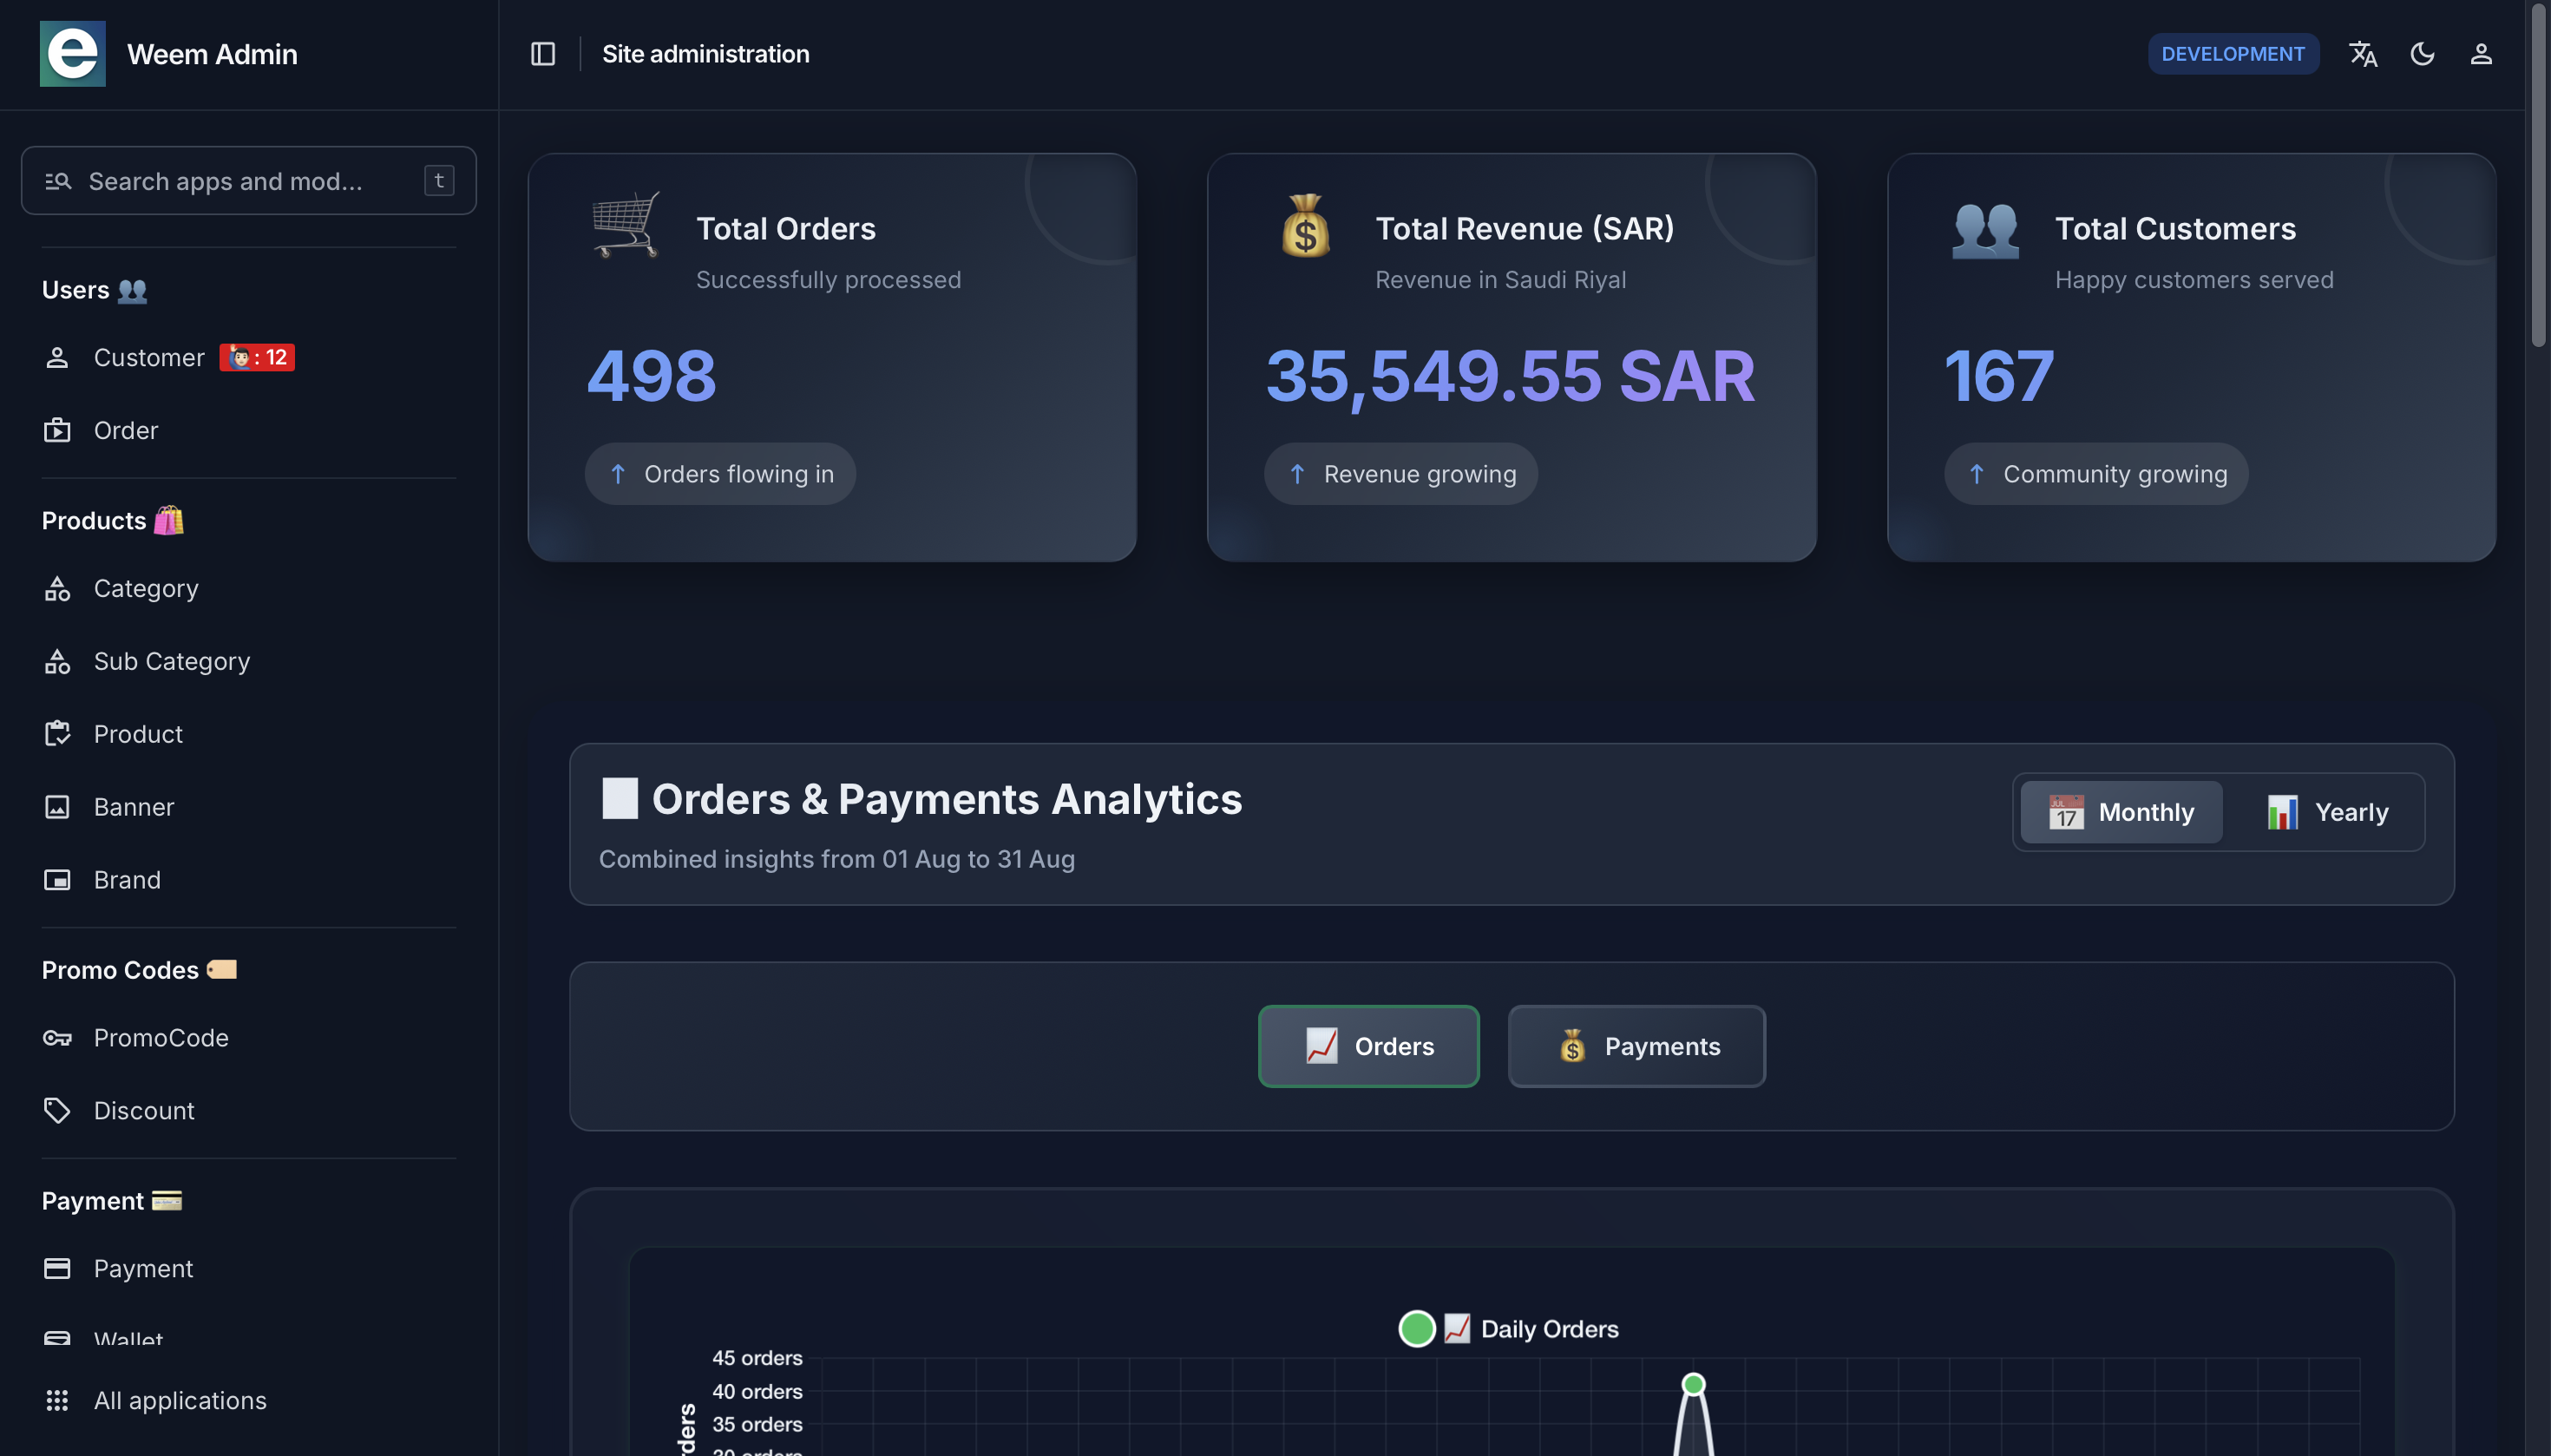Select the Discount tag icon

point(58,1110)
